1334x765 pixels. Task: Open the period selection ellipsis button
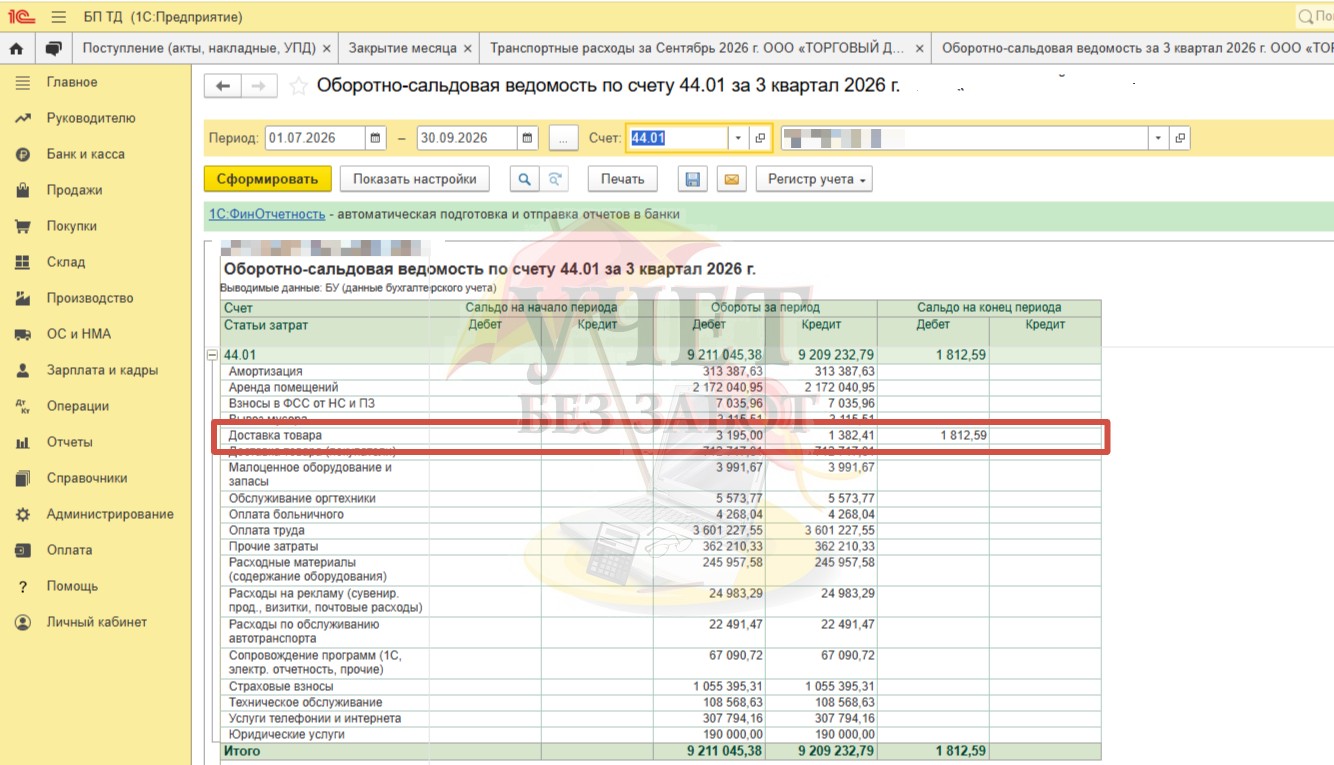pos(564,138)
